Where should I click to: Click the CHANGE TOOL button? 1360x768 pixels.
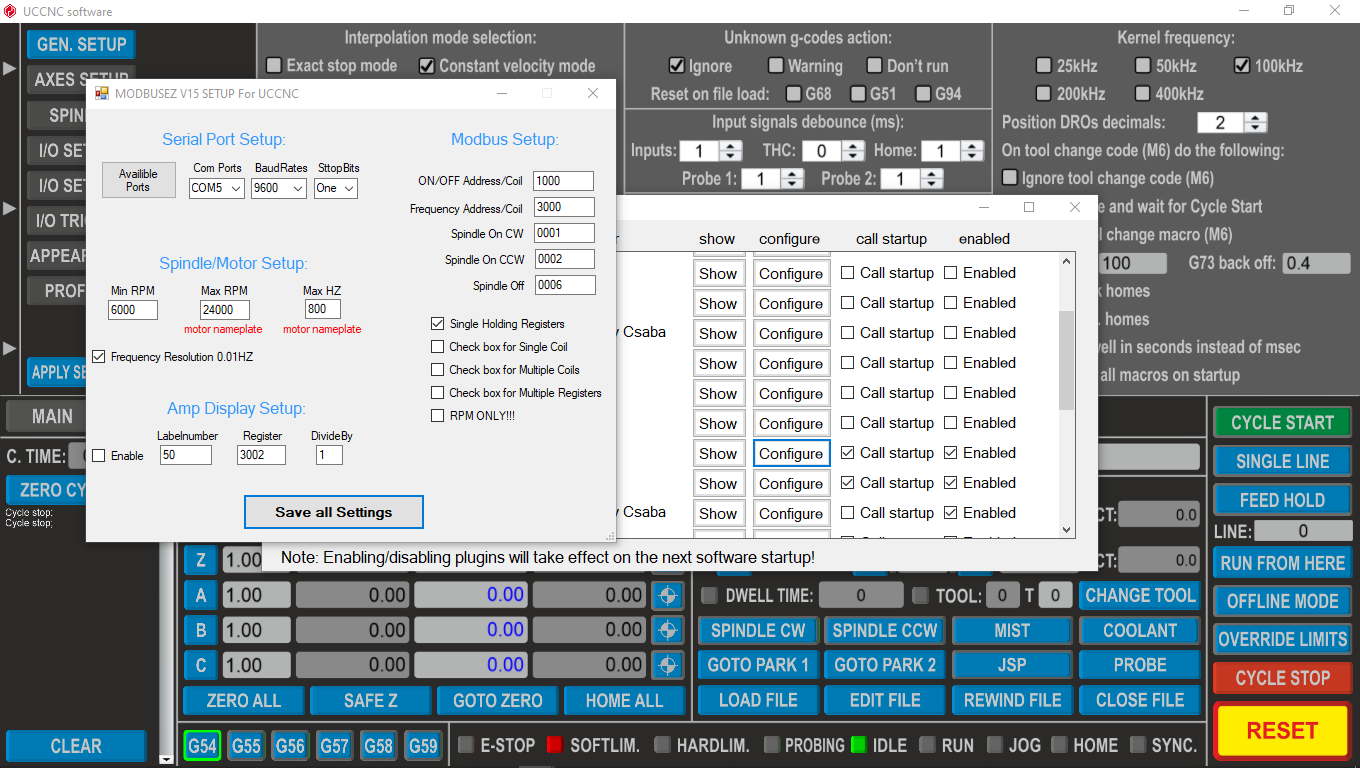point(1140,596)
